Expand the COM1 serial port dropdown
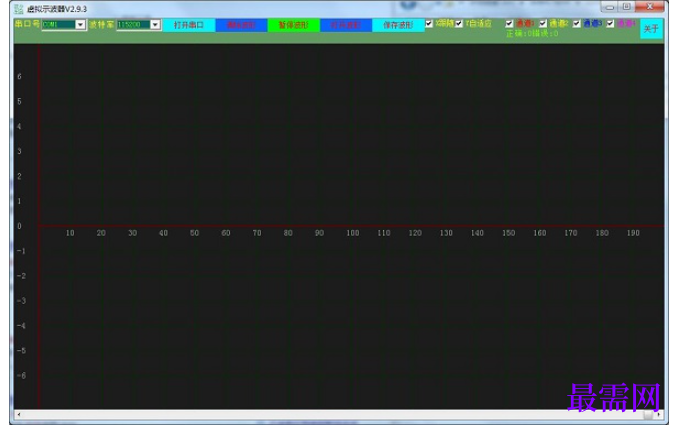The image size is (679, 429). click(80, 25)
